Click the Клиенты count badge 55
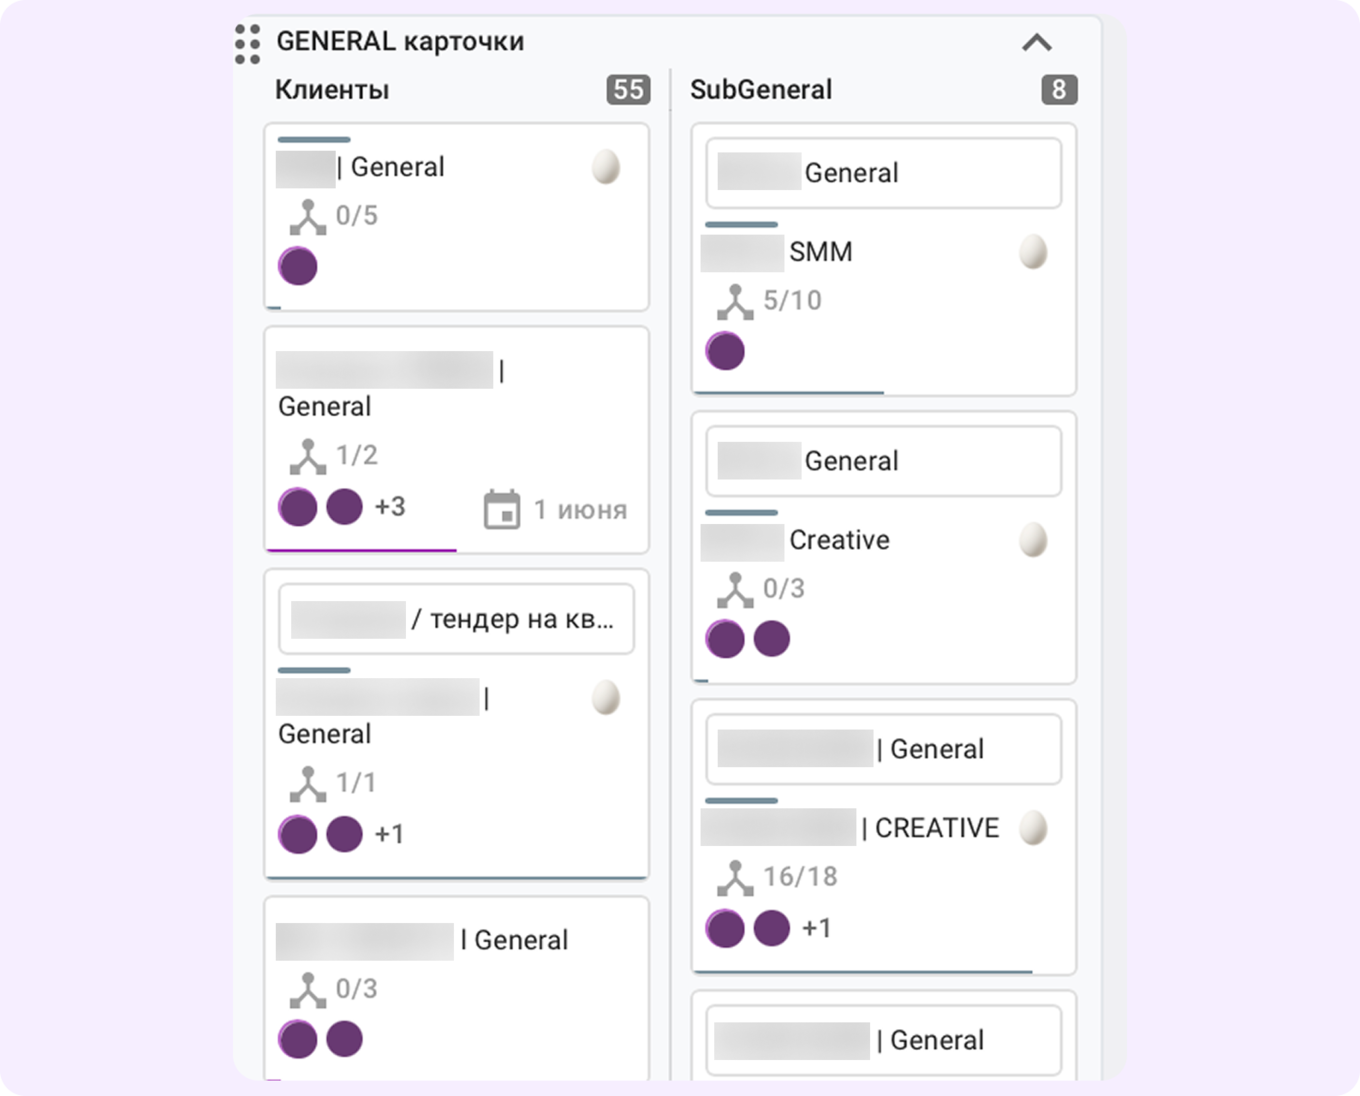The image size is (1360, 1096). point(628,90)
